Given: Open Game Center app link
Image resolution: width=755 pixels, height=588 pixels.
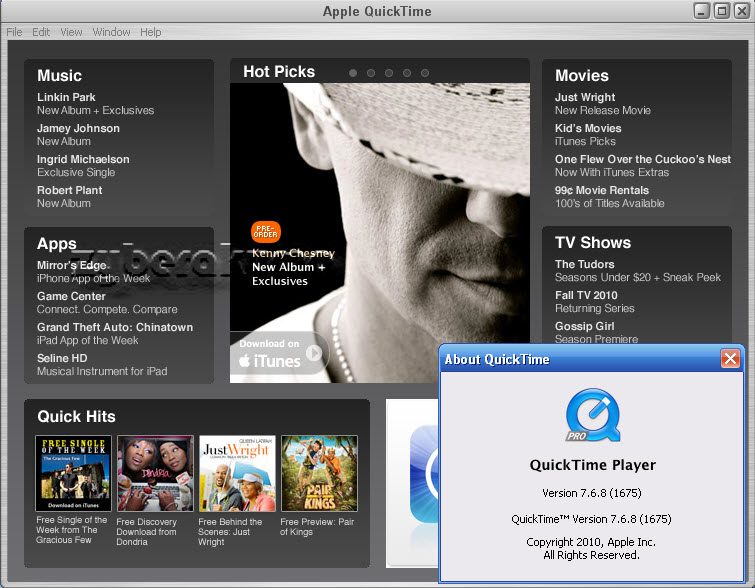Looking at the screenshot, I should click(107, 302).
